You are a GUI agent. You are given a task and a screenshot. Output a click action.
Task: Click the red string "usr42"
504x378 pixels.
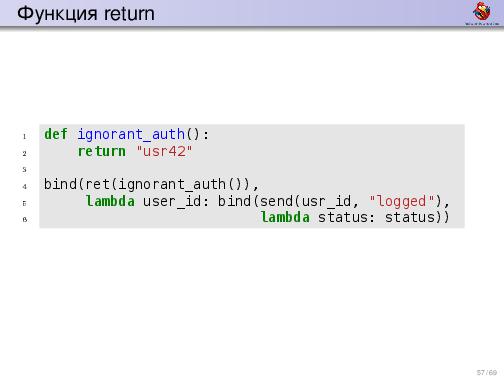click(x=164, y=151)
